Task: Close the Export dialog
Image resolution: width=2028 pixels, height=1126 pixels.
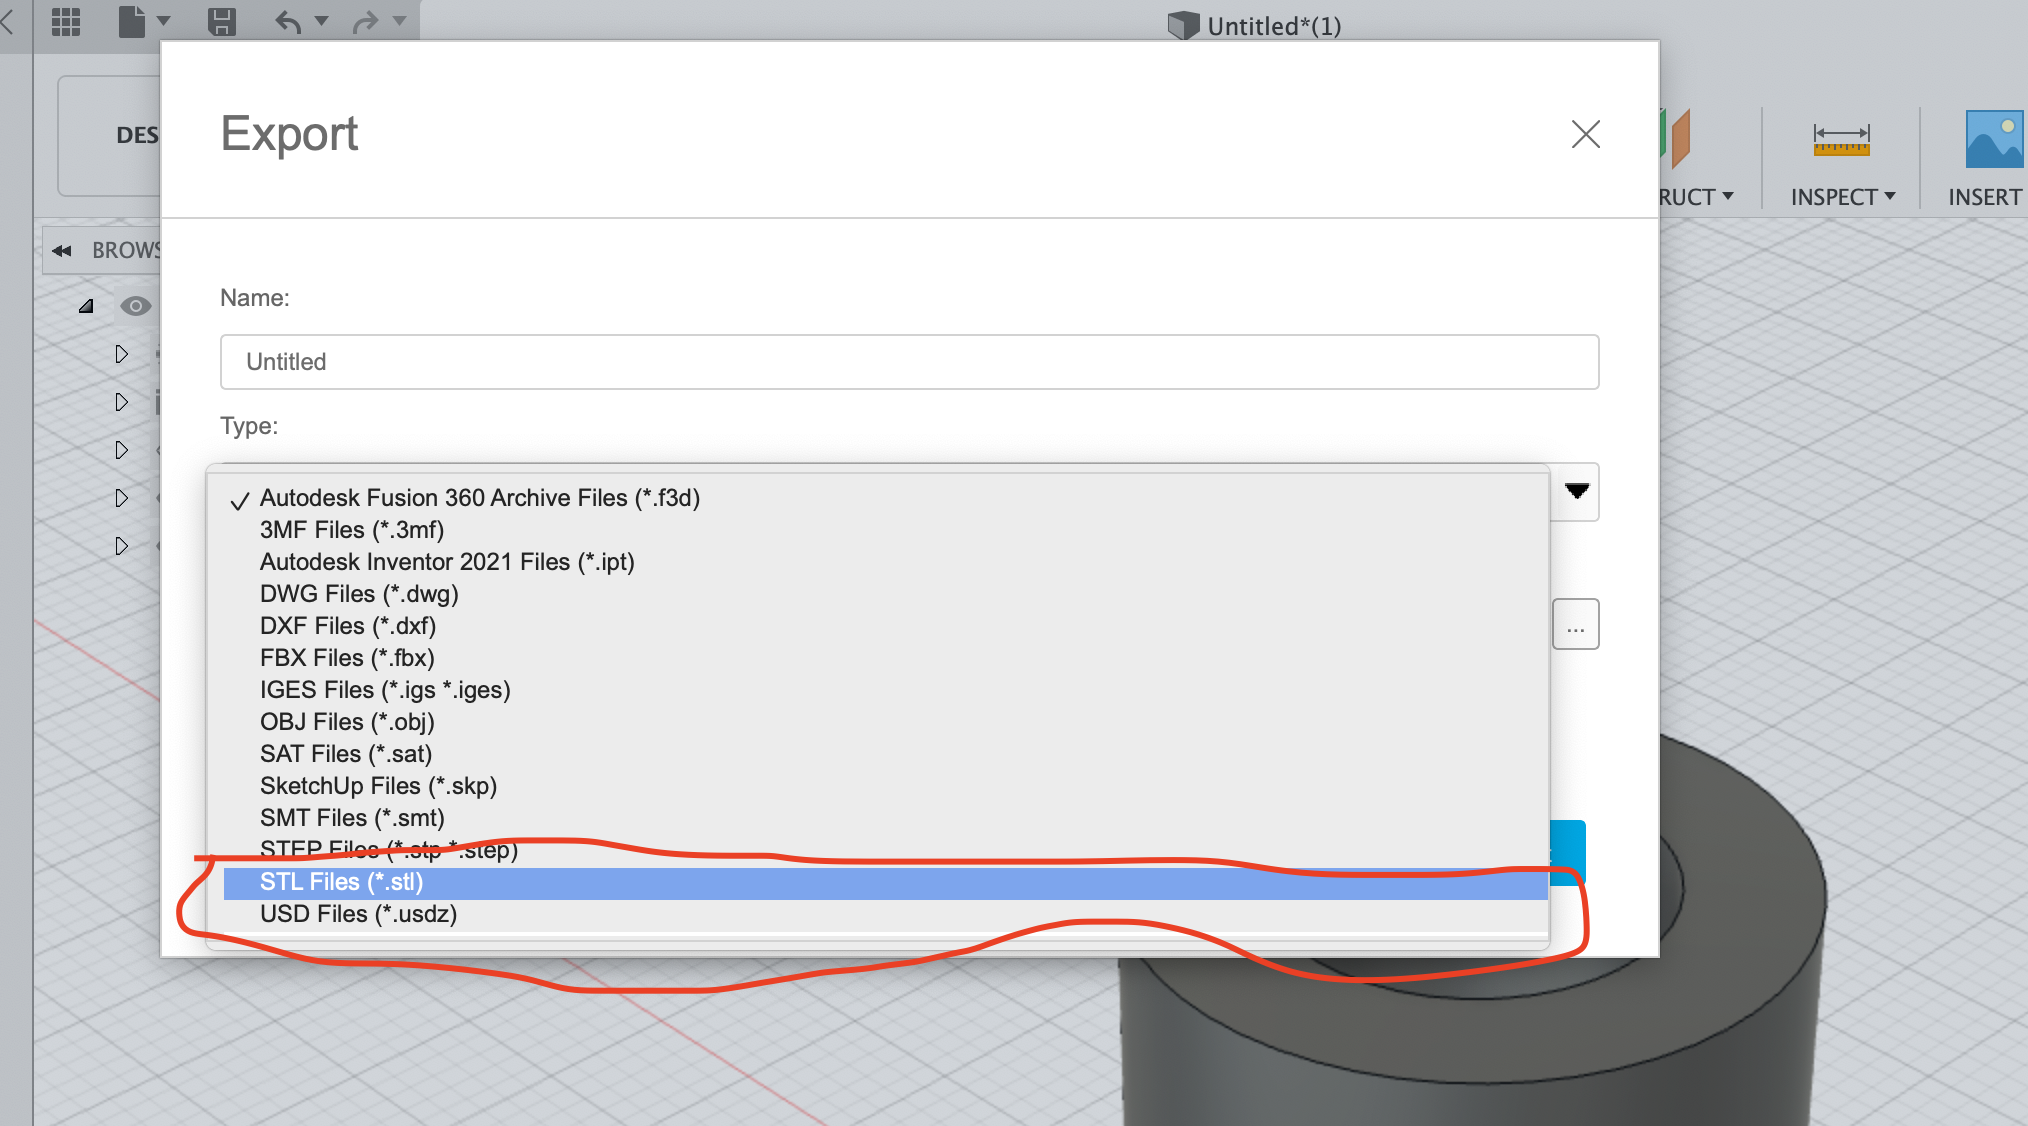Action: pos(1585,134)
